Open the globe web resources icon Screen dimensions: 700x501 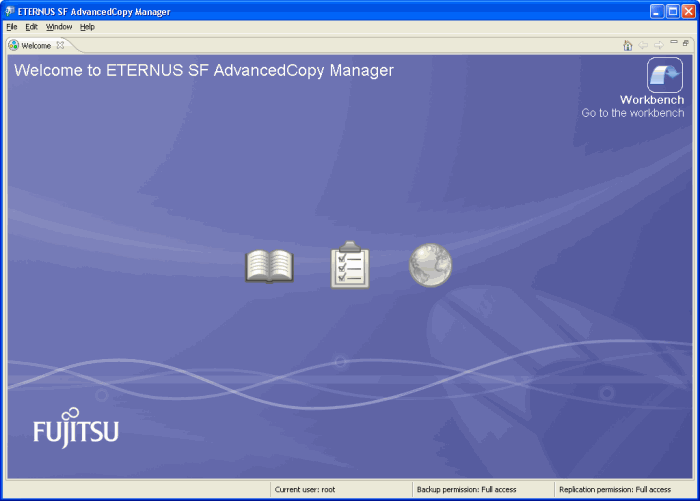[x=430, y=265]
